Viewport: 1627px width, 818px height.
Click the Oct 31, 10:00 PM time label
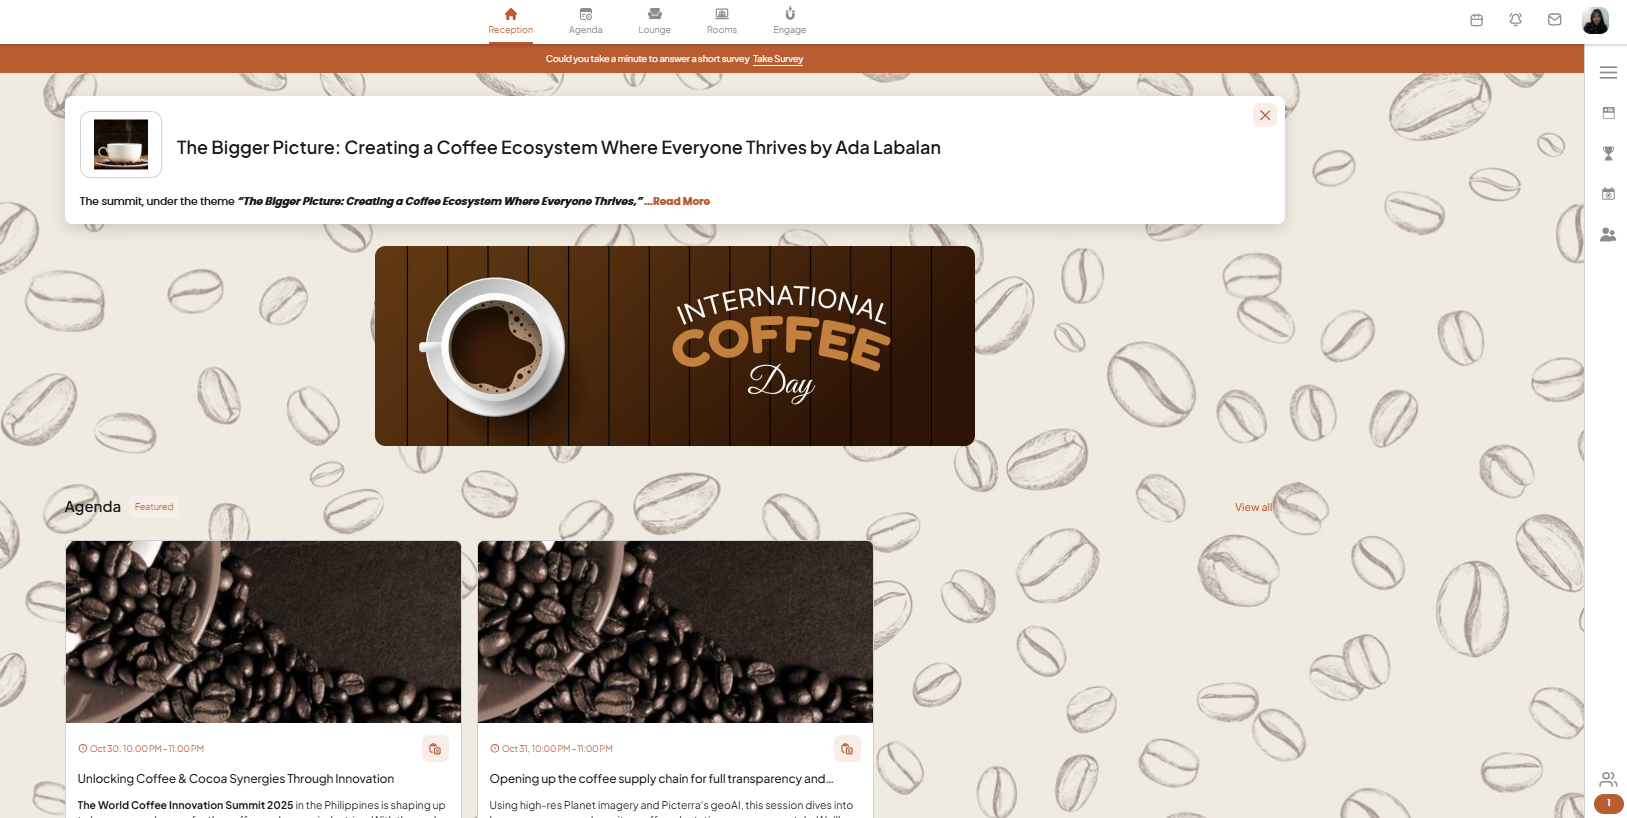(552, 749)
